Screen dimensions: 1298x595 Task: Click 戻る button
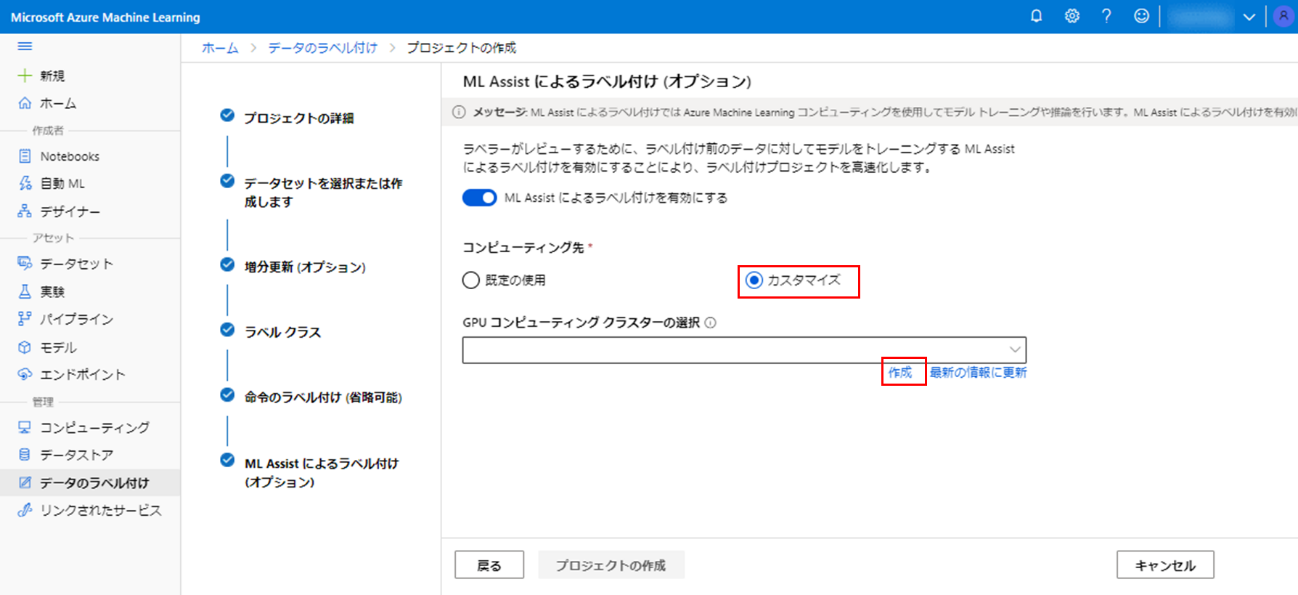pyautogui.click(x=489, y=565)
